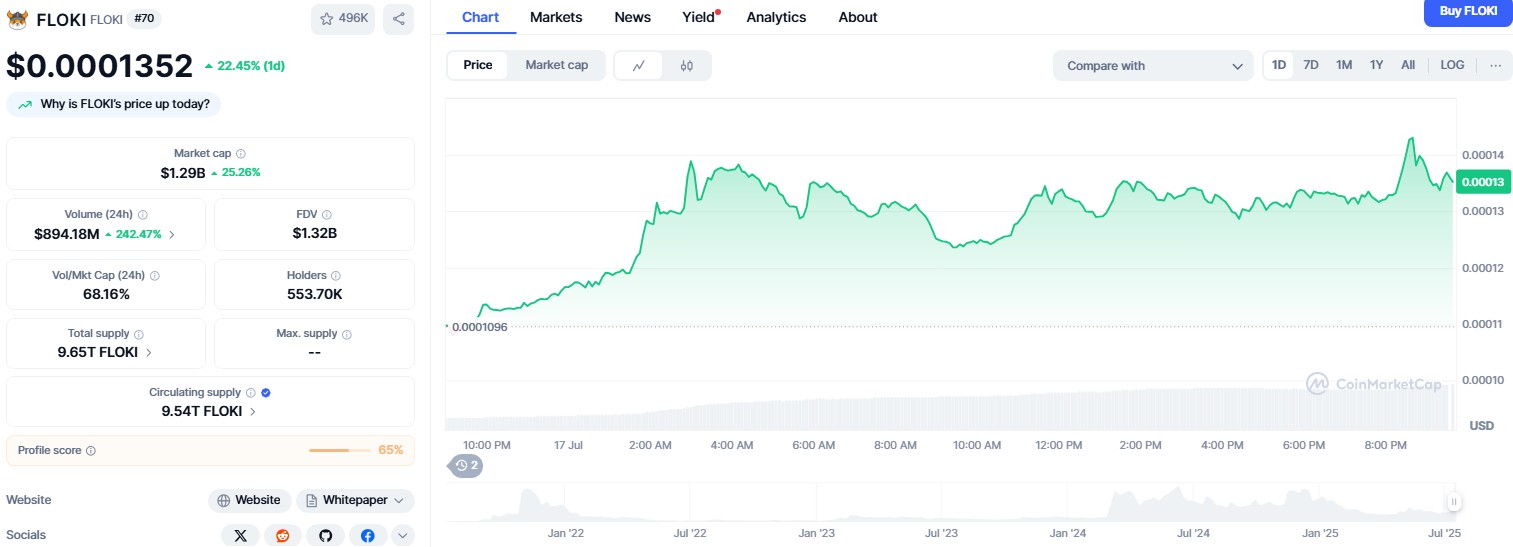
Task: Open the Analytics tab
Action: (775, 17)
